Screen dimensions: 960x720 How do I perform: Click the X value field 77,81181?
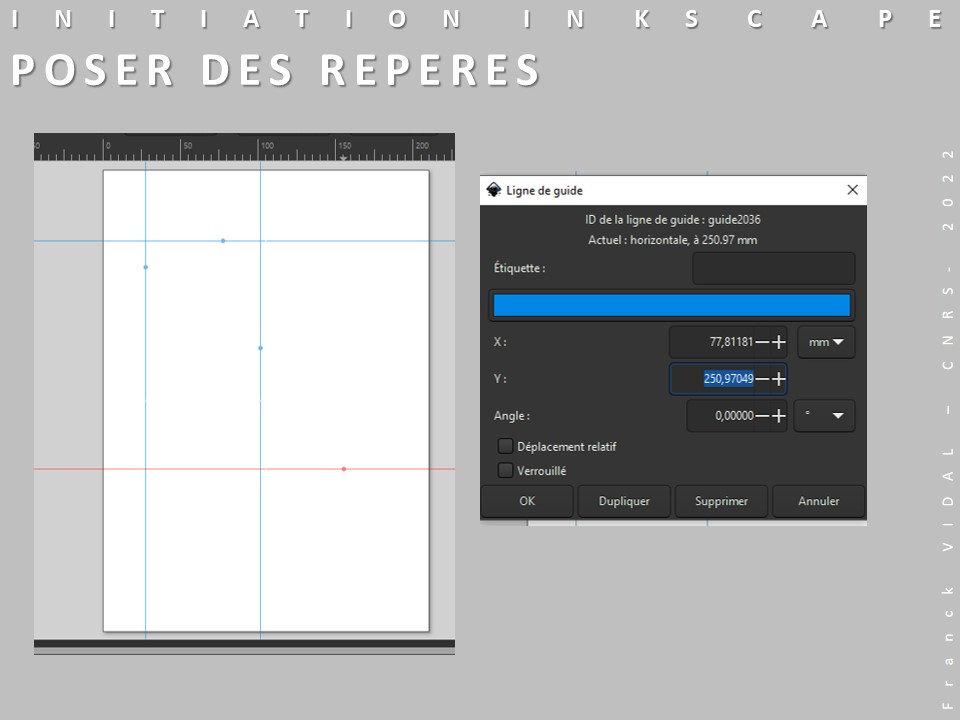(x=713, y=342)
